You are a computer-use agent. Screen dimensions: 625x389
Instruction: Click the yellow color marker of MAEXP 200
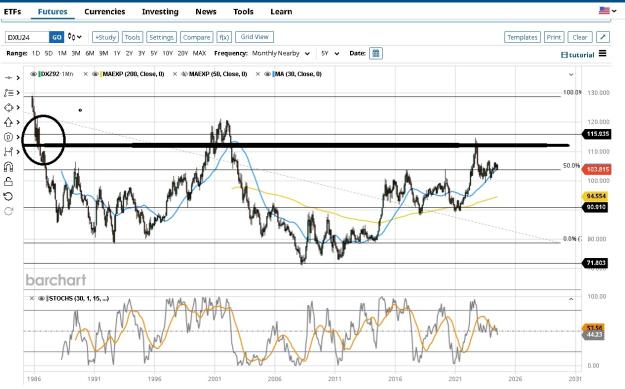click(101, 74)
